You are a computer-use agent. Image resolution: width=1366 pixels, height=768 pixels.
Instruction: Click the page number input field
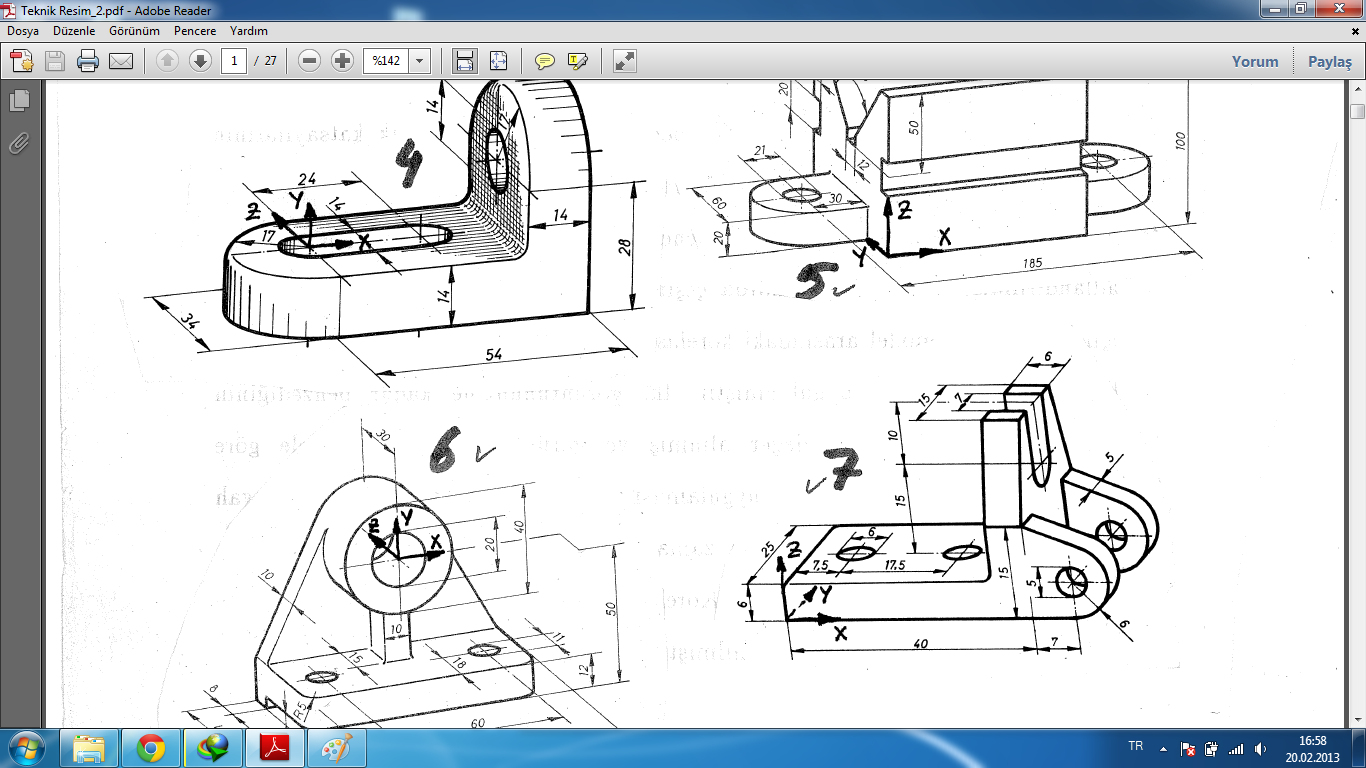click(234, 61)
